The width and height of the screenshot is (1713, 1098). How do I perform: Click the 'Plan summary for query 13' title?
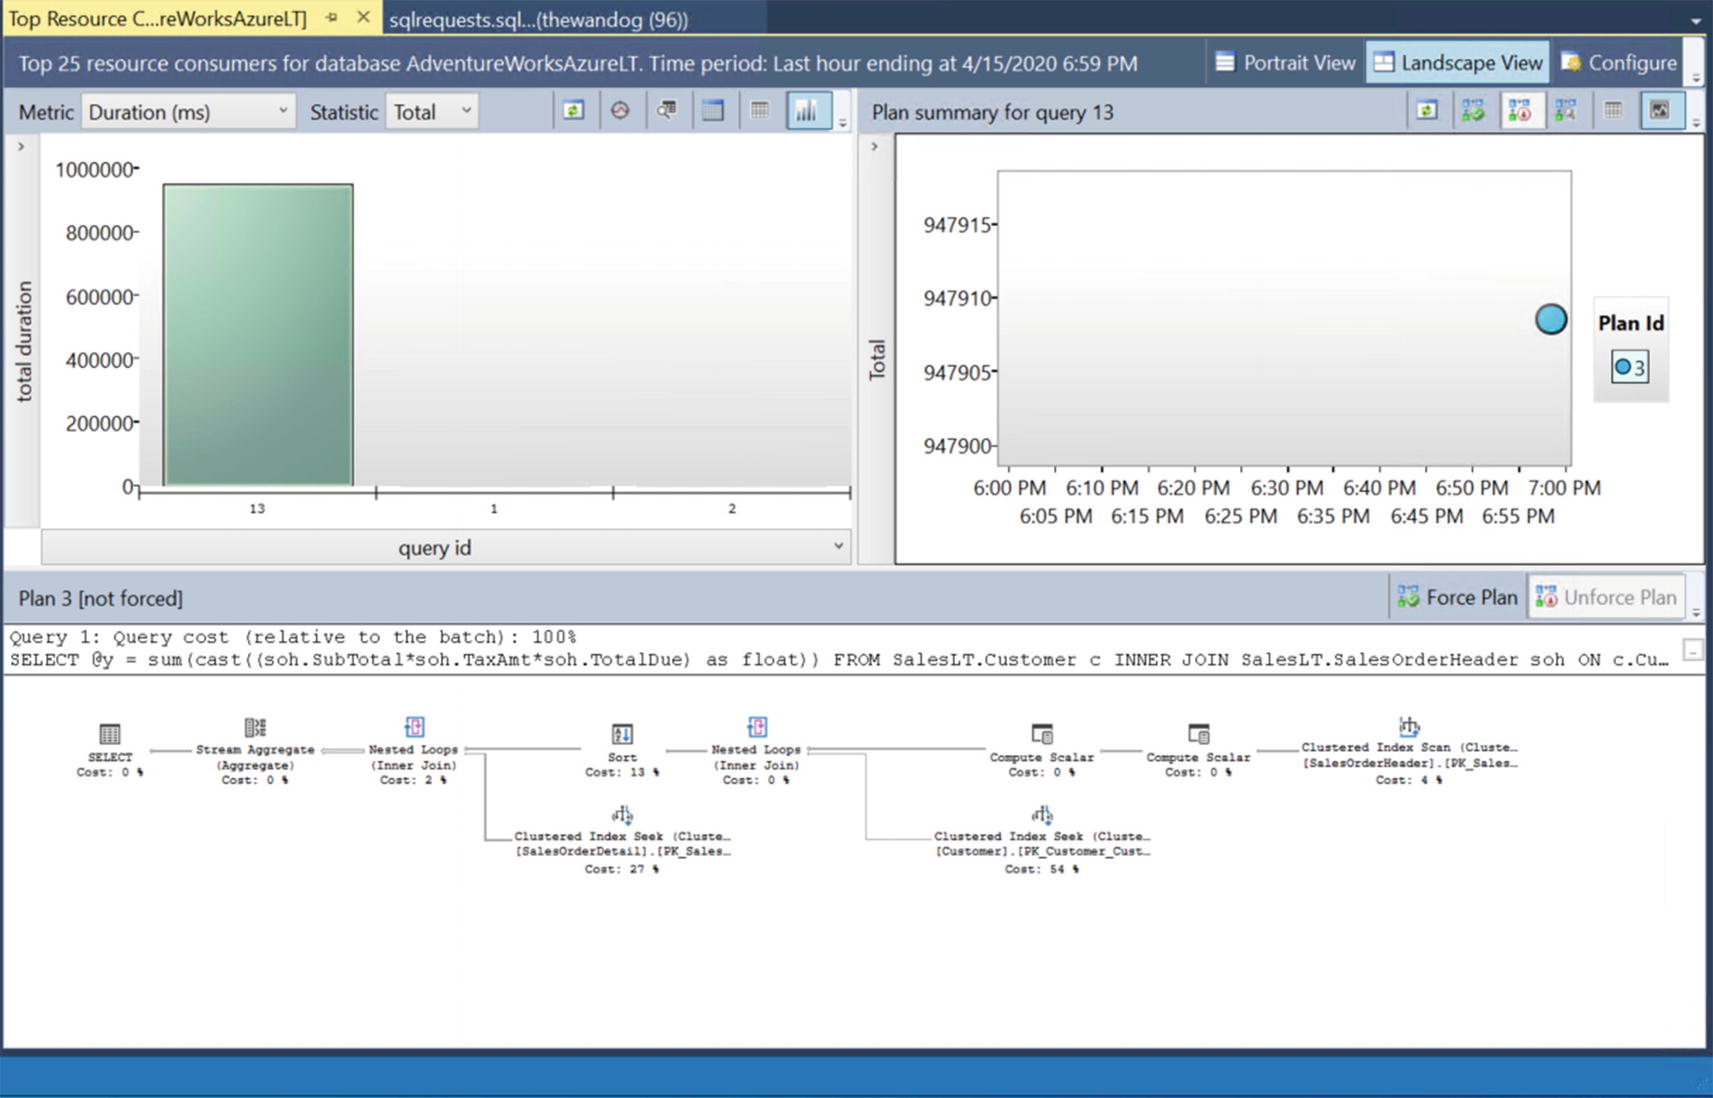pos(992,112)
